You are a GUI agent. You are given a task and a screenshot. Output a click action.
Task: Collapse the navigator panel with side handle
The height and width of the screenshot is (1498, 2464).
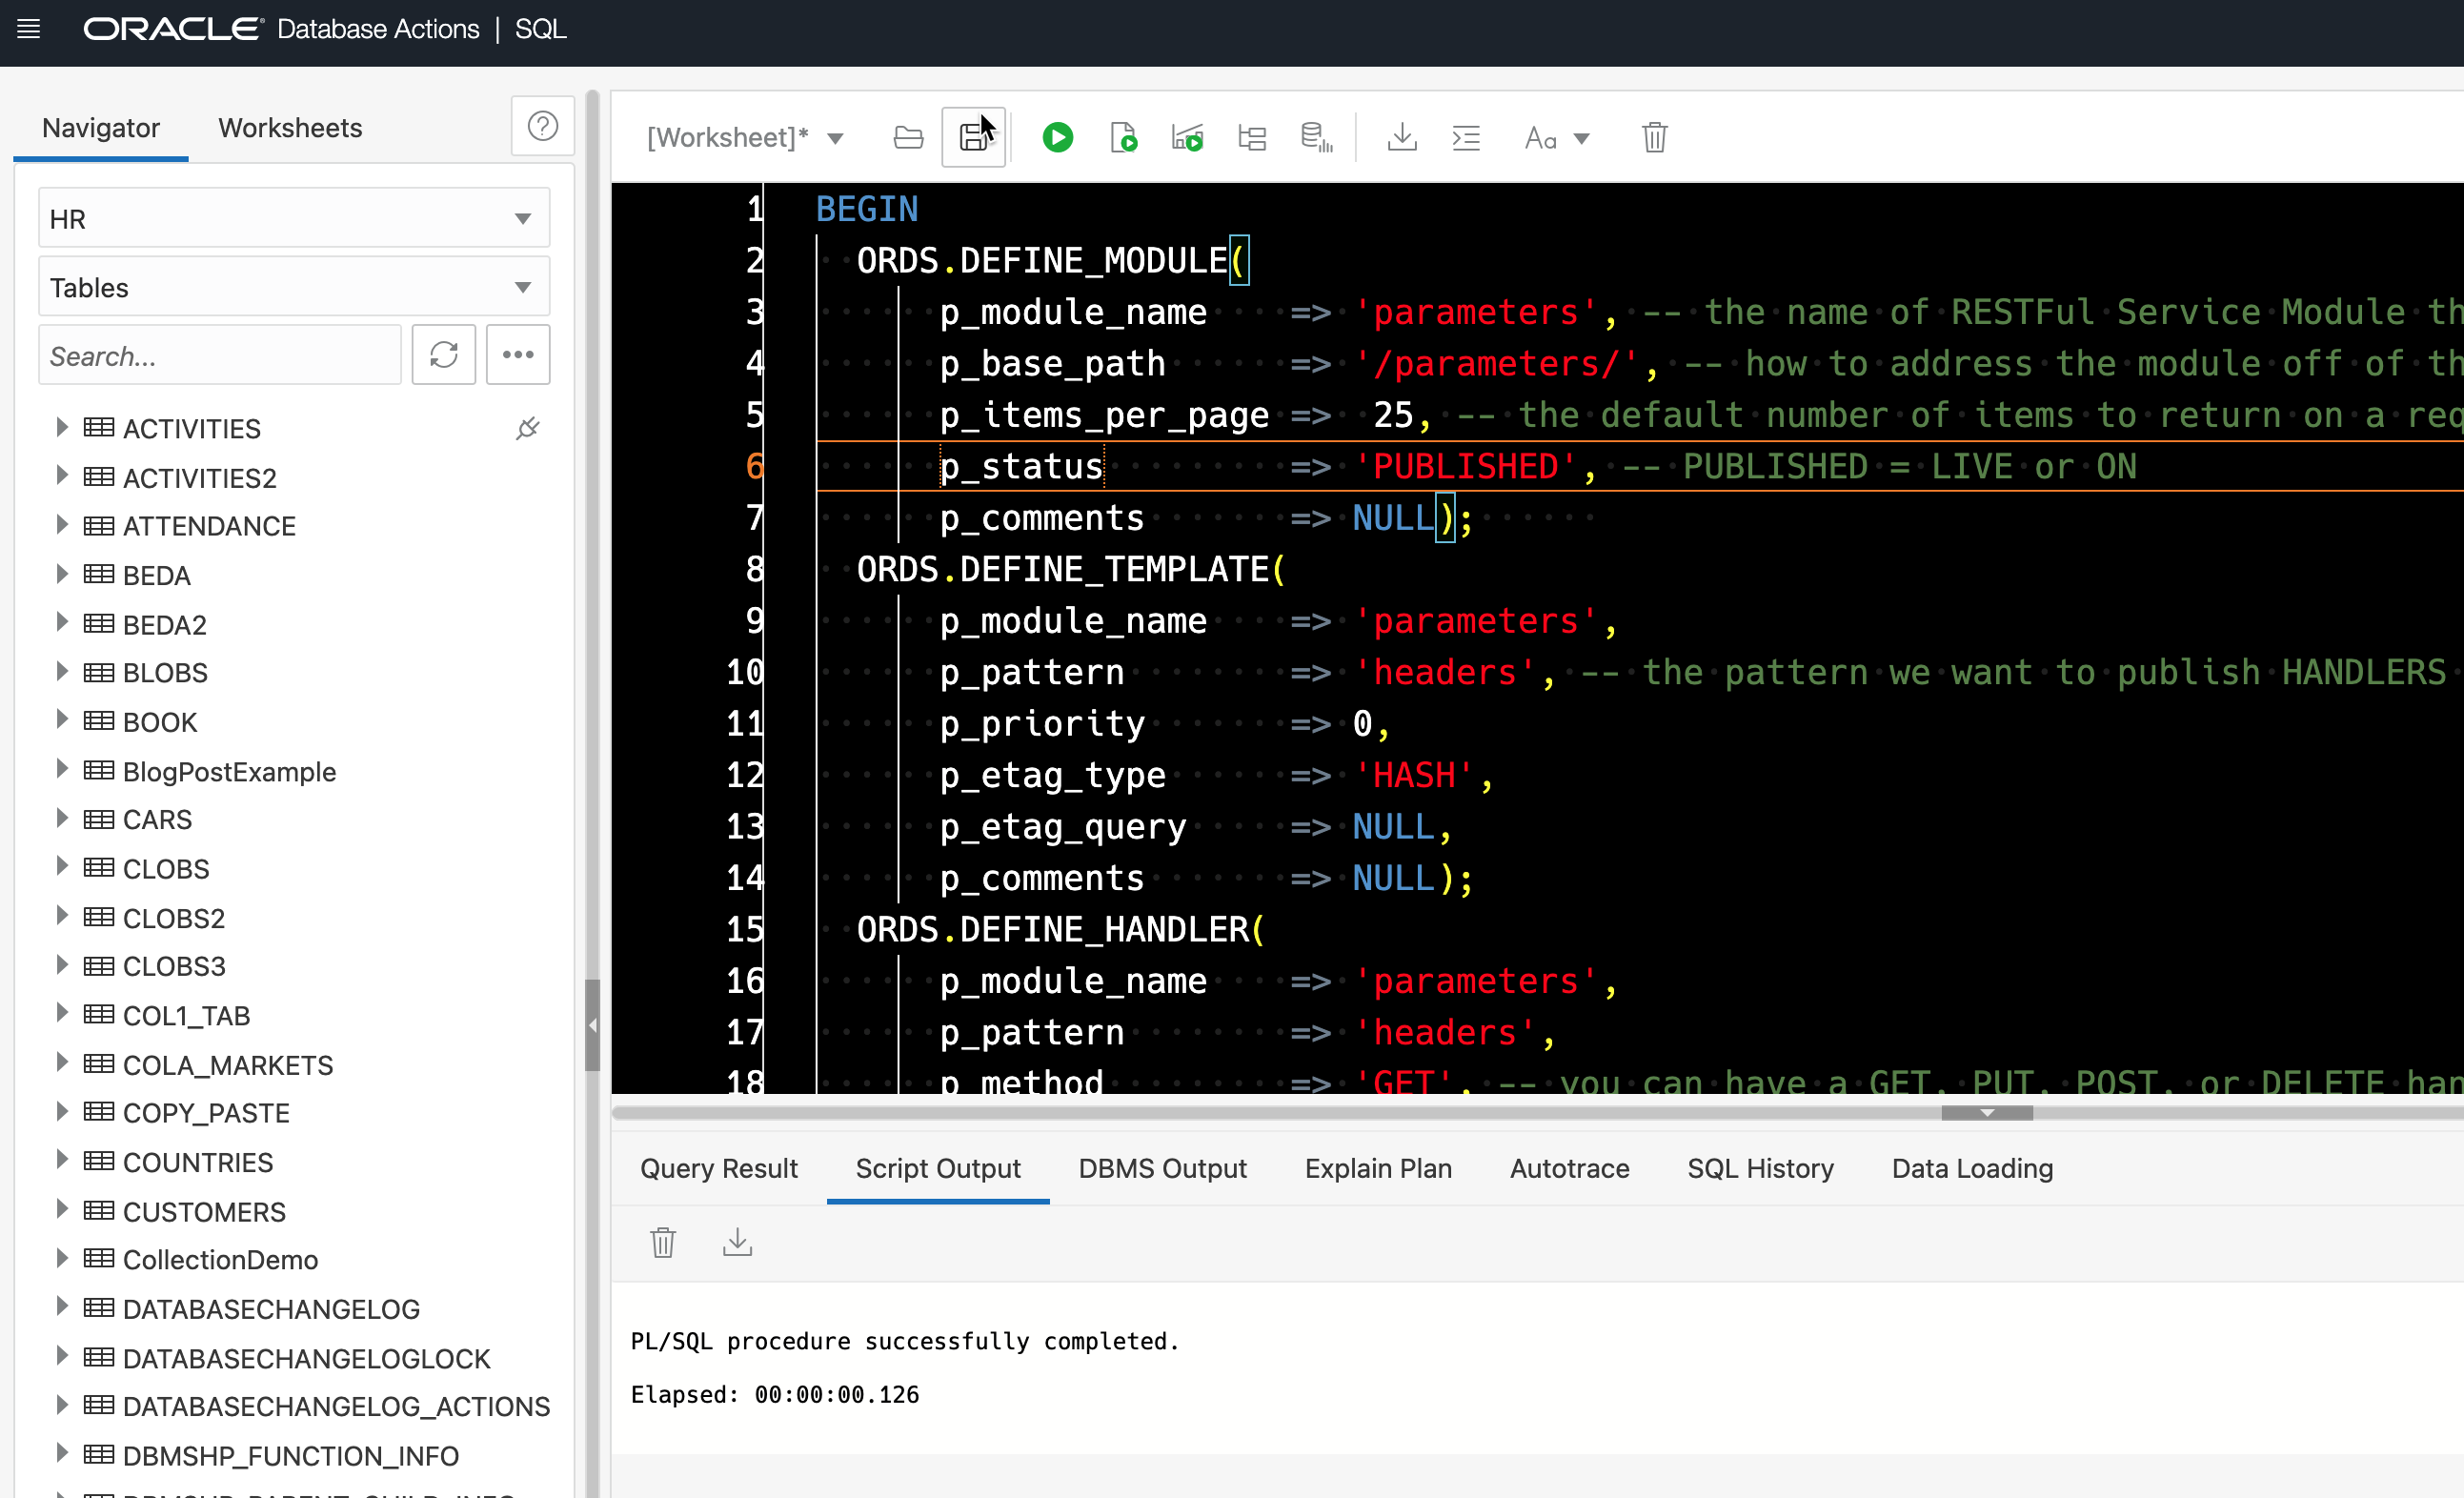pyautogui.click(x=592, y=1026)
